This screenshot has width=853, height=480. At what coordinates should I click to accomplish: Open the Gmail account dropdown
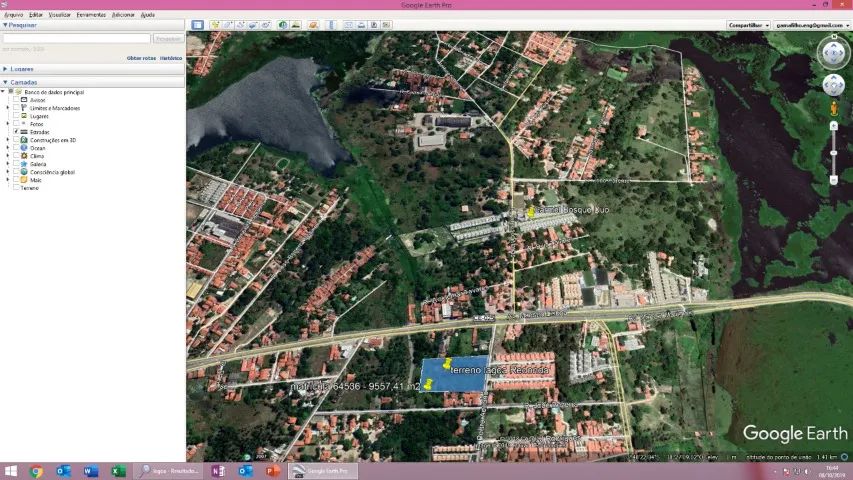(812, 25)
